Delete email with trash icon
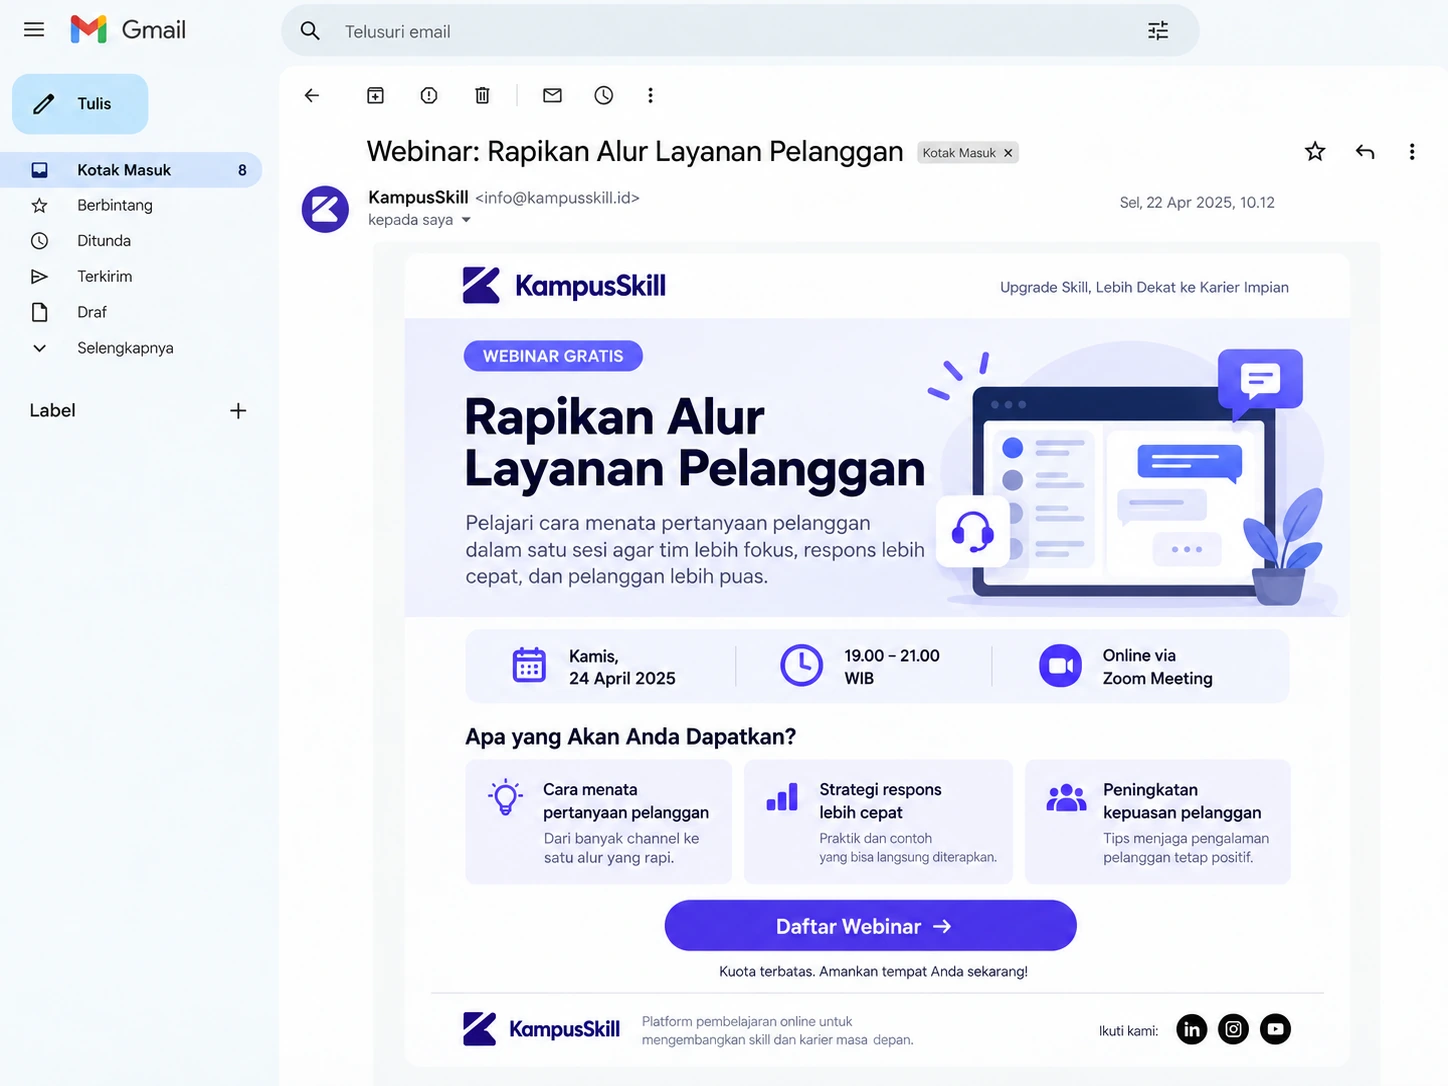Image resolution: width=1448 pixels, height=1086 pixels. coord(482,95)
